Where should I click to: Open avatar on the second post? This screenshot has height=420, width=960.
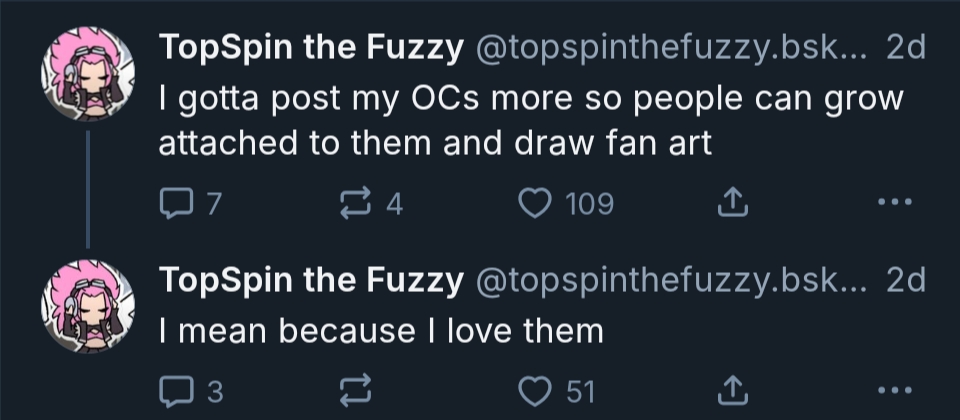tap(87, 307)
